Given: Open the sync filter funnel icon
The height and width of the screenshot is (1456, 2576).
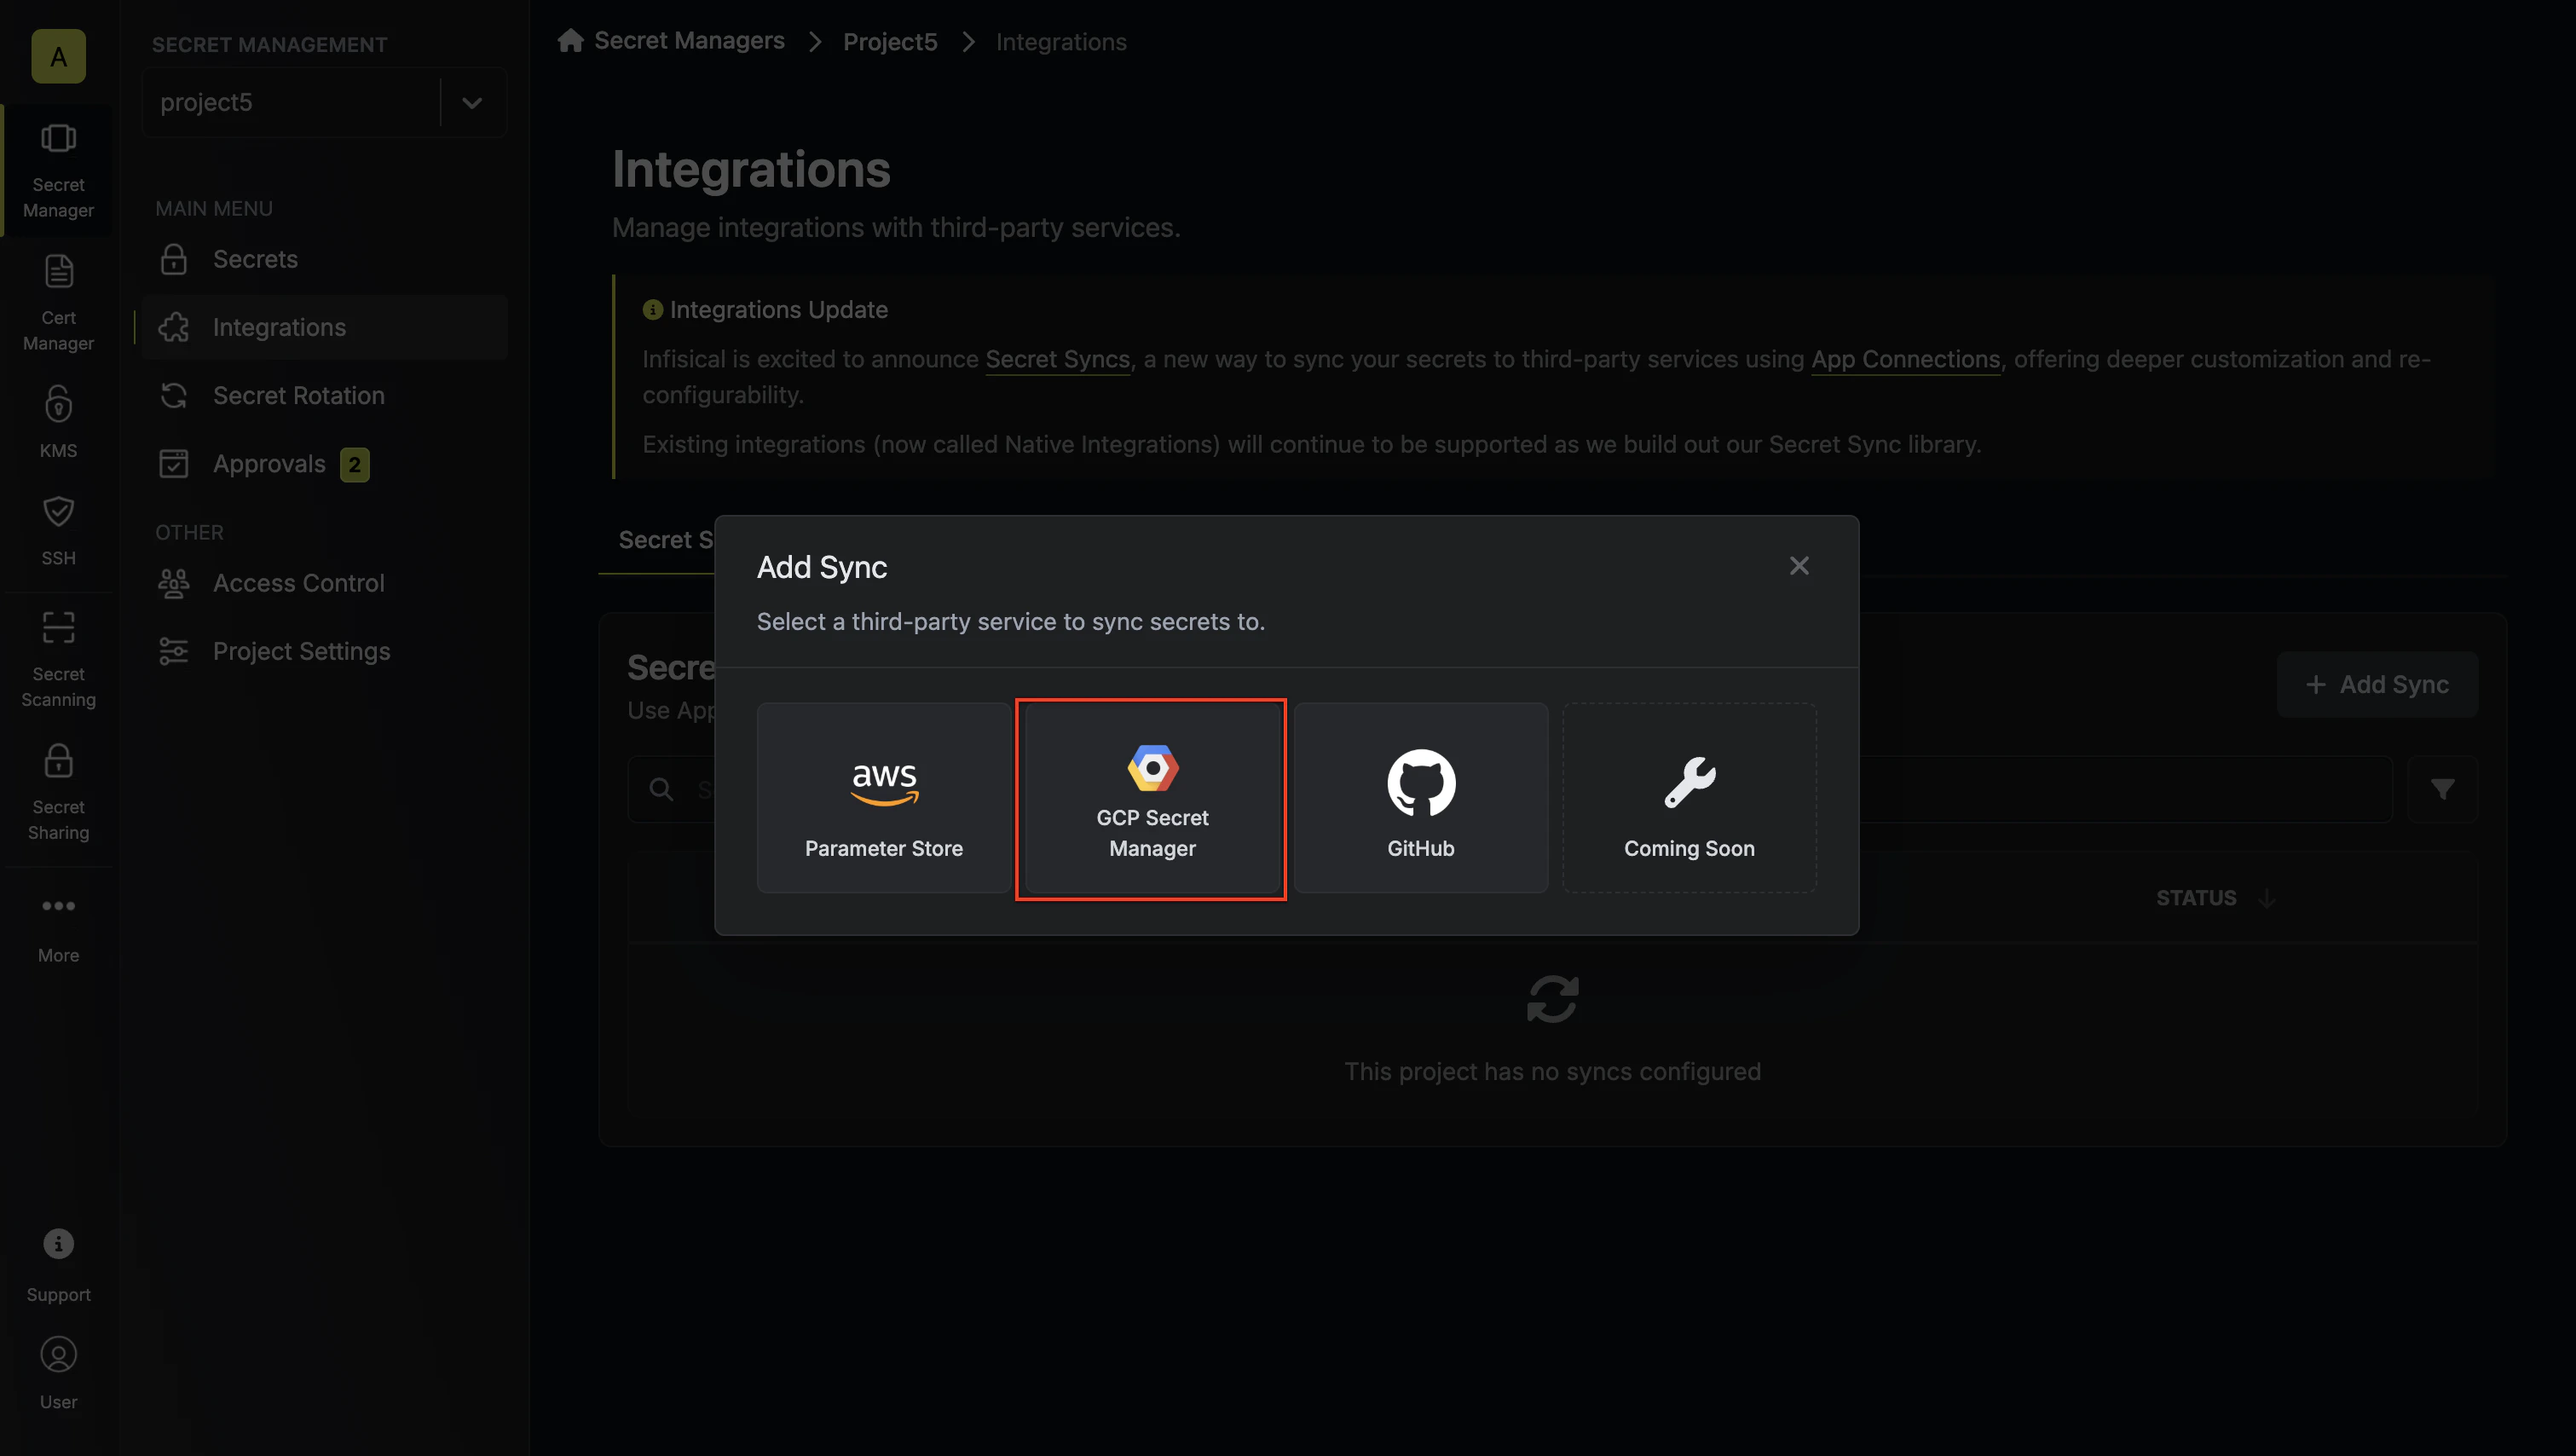Looking at the screenshot, I should tap(2442, 789).
